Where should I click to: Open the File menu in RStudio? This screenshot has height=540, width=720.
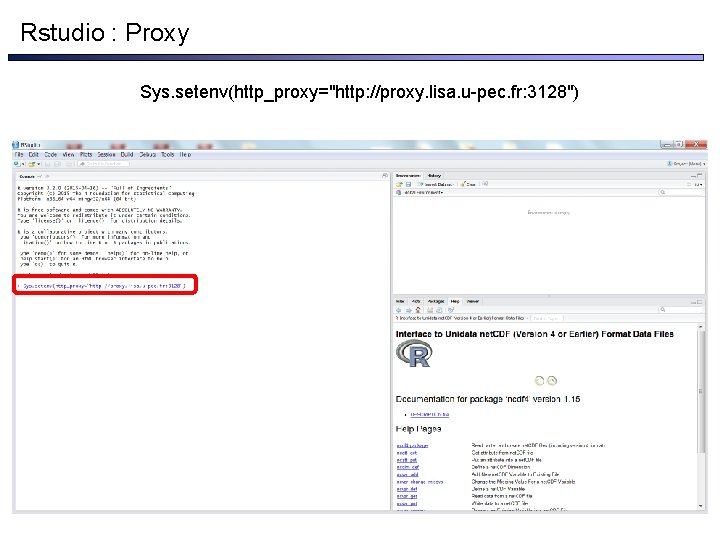[x=19, y=155]
